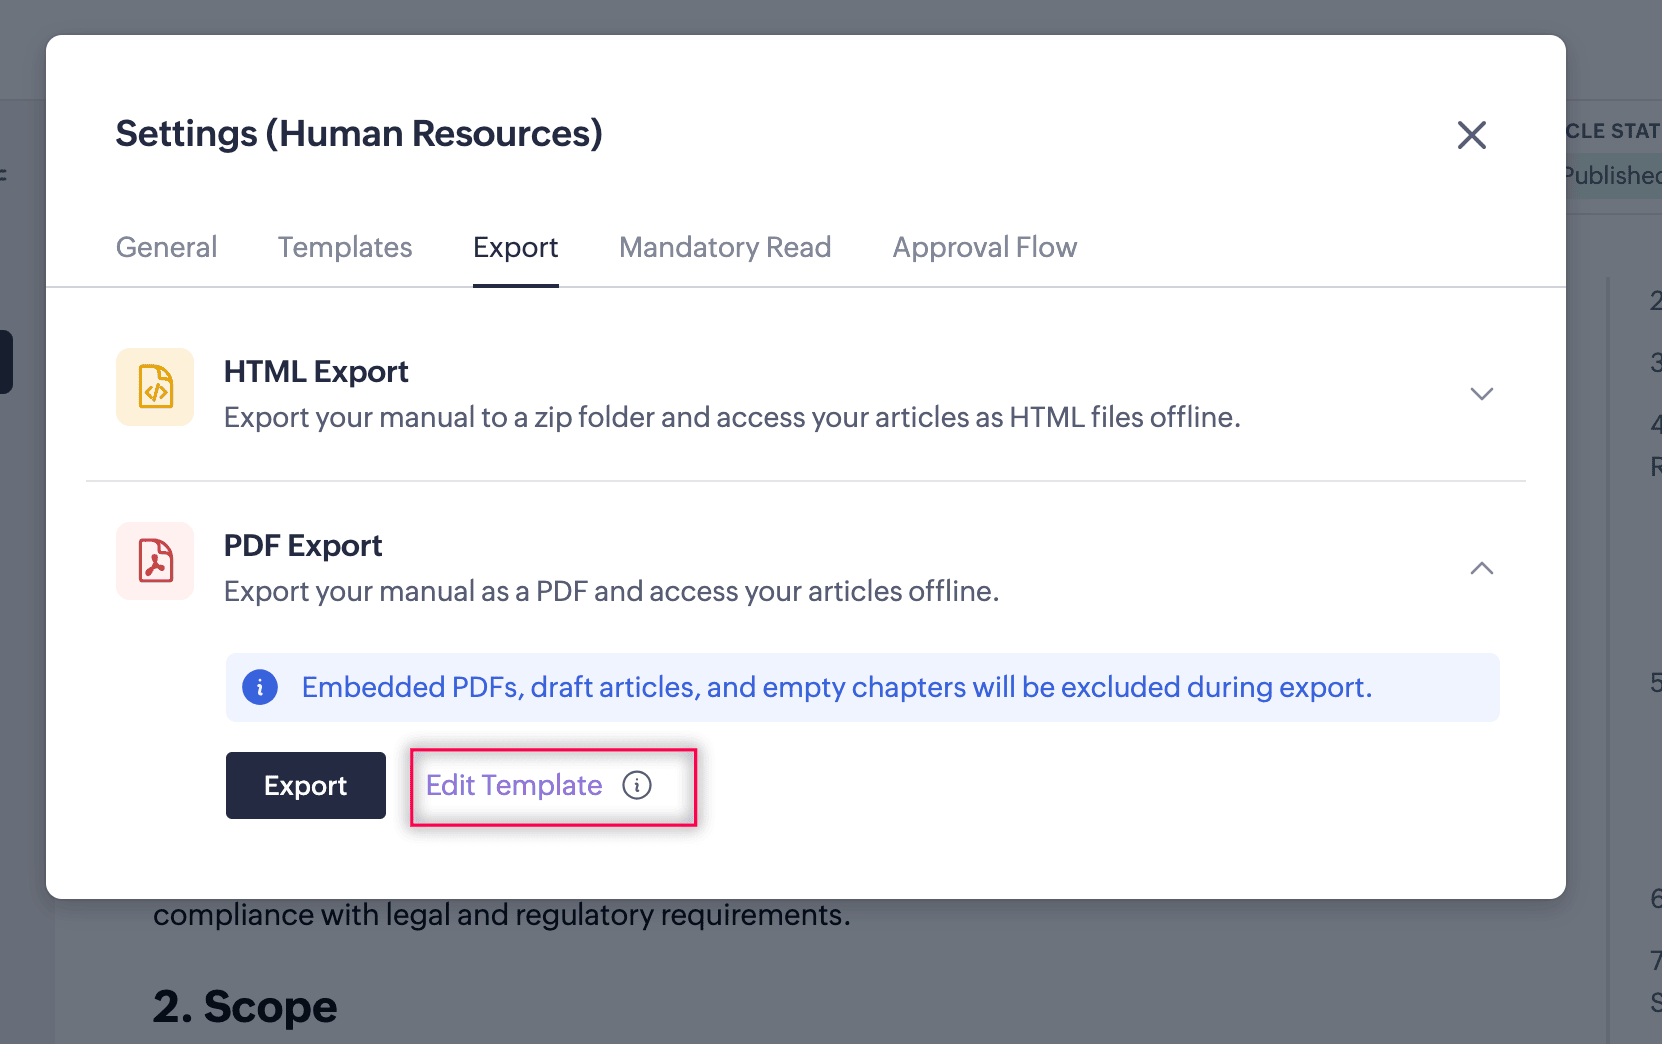Image resolution: width=1662 pixels, height=1044 pixels.
Task: Click the Settings (Human Resources) title
Action: coord(359,134)
